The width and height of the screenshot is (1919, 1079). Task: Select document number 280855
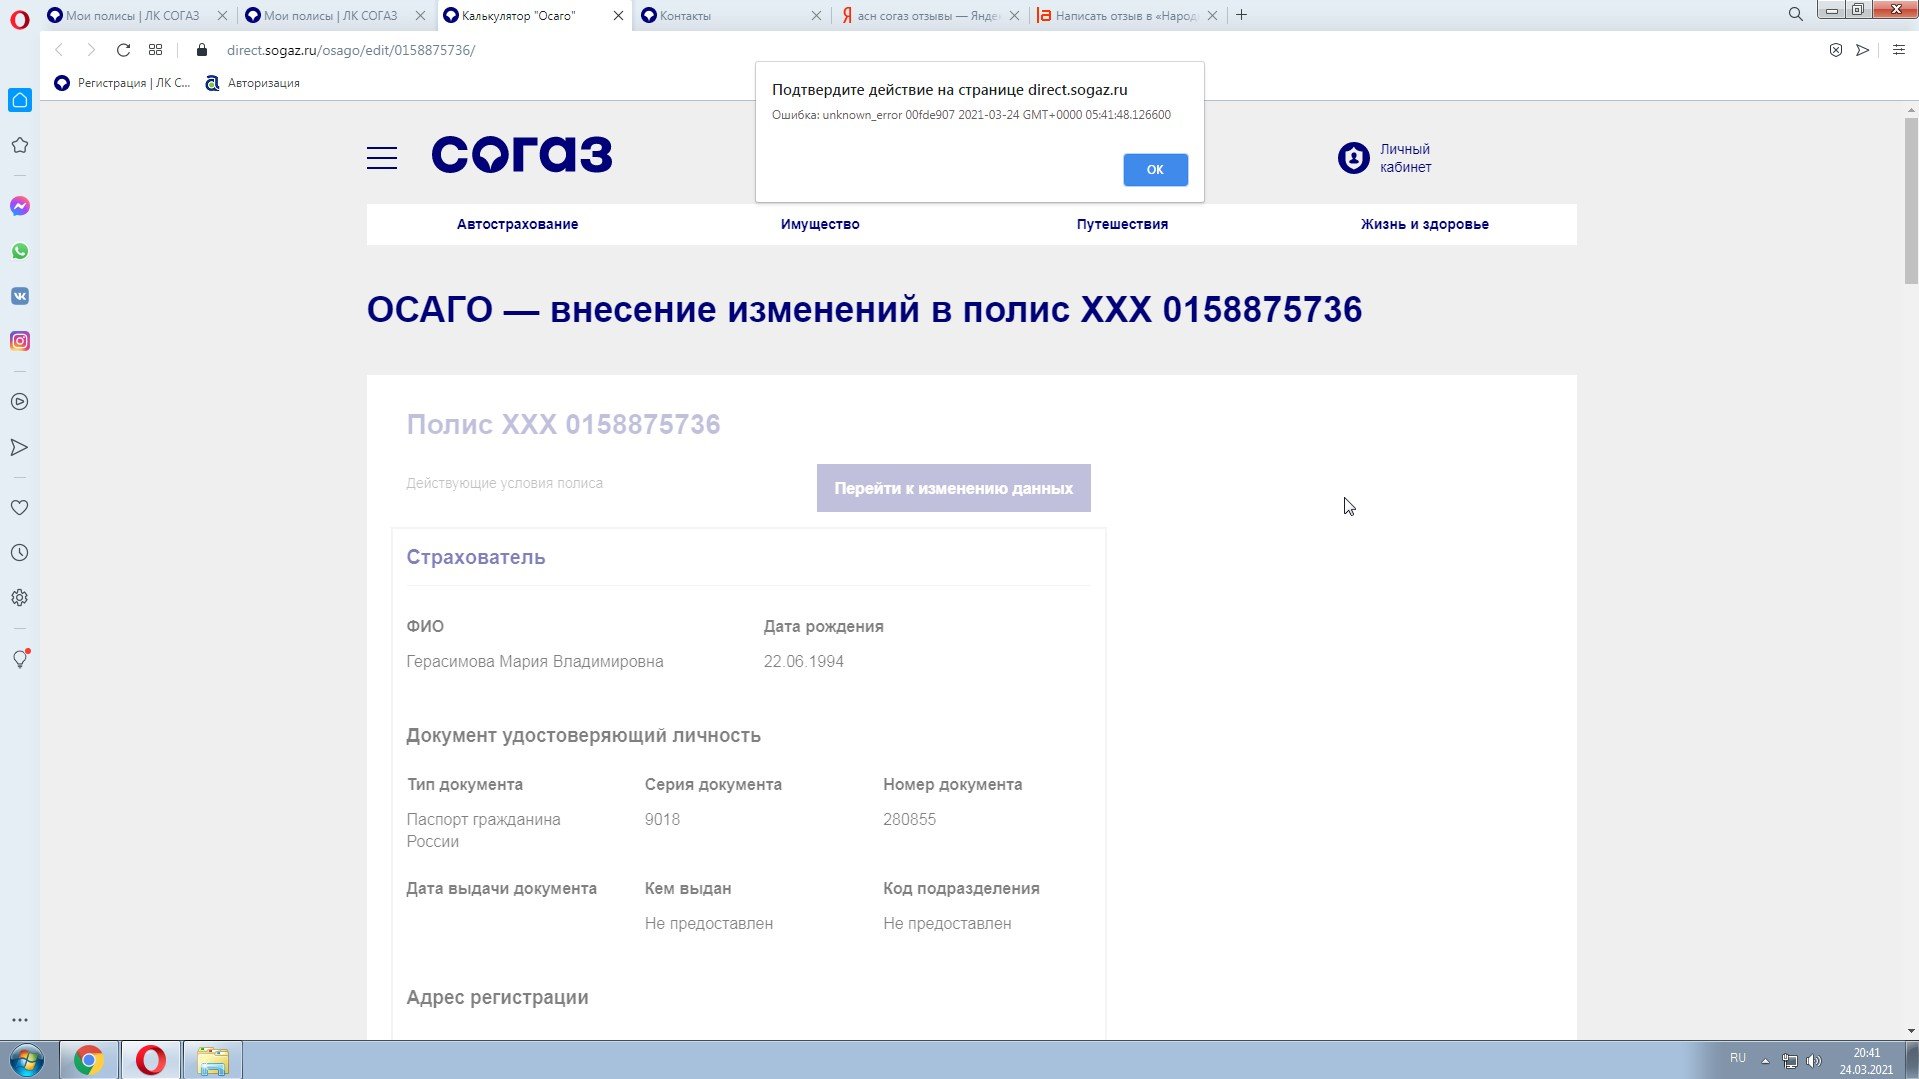click(910, 820)
